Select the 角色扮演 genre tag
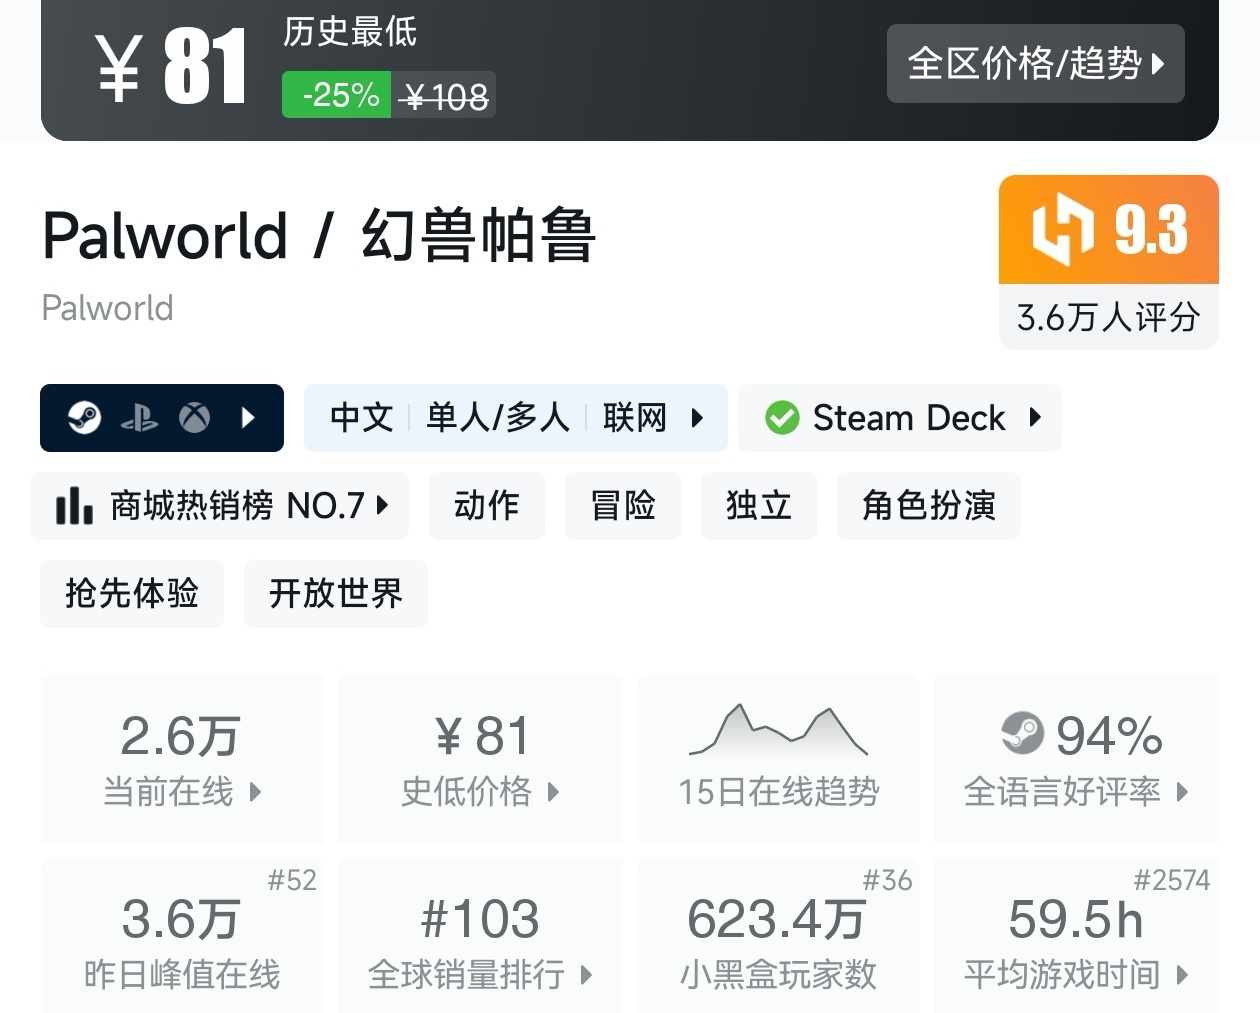Viewport: 1260px width, 1013px height. [x=929, y=505]
